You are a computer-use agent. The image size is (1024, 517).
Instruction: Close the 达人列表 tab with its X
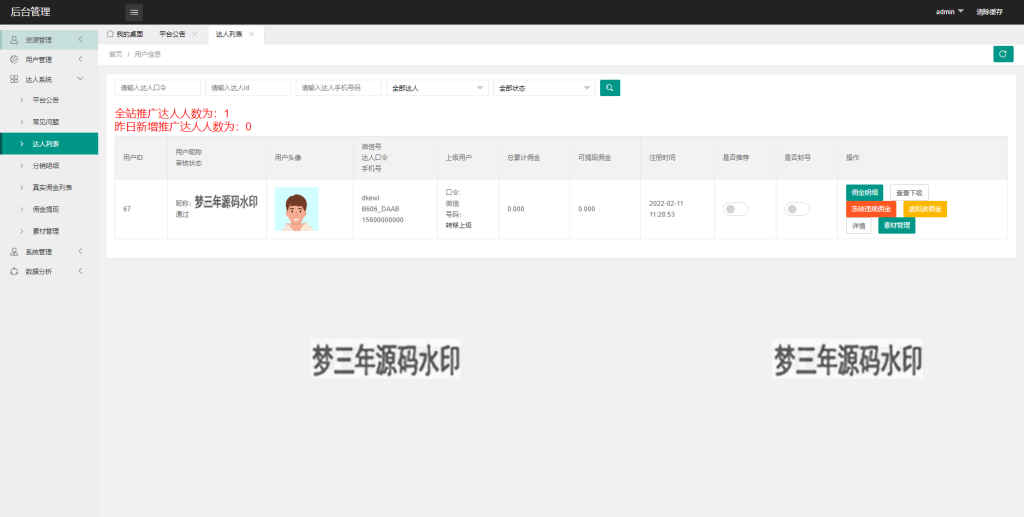pyautogui.click(x=251, y=34)
